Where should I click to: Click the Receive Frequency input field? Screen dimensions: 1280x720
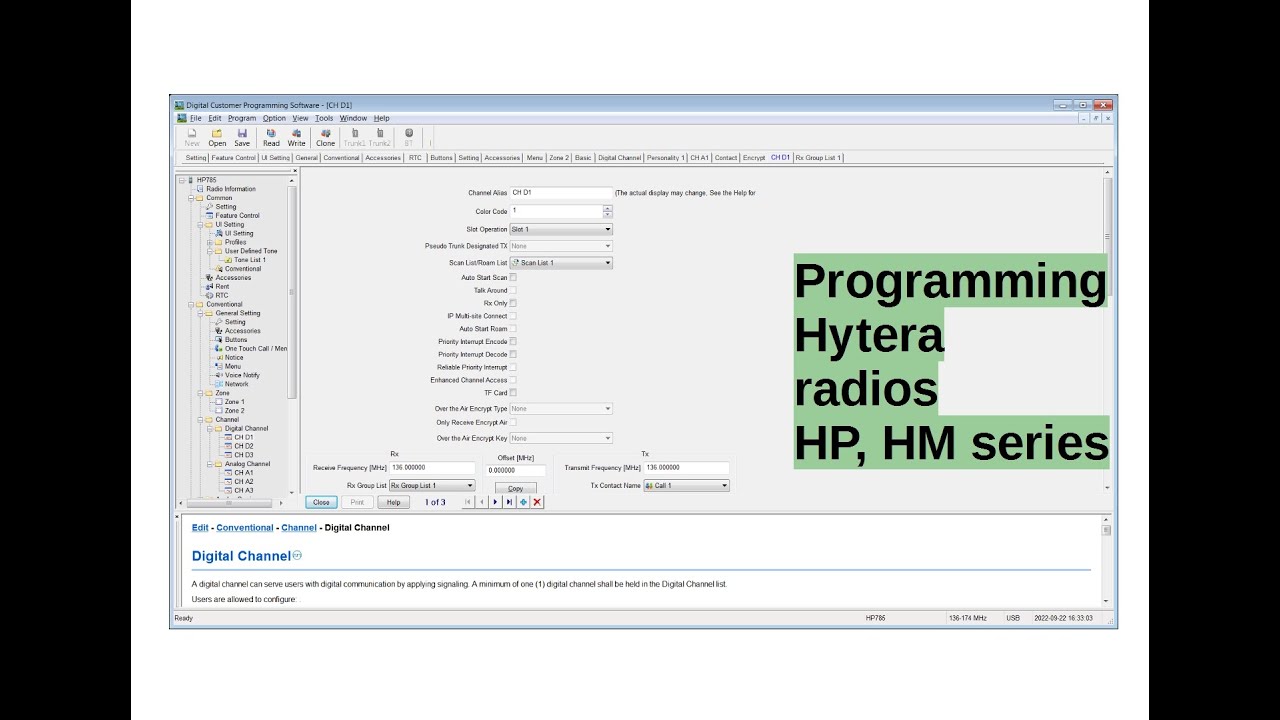432,467
